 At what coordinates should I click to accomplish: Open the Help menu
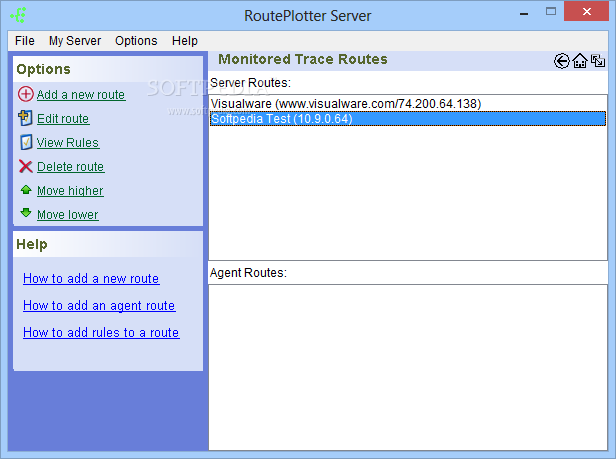[x=185, y=41]
